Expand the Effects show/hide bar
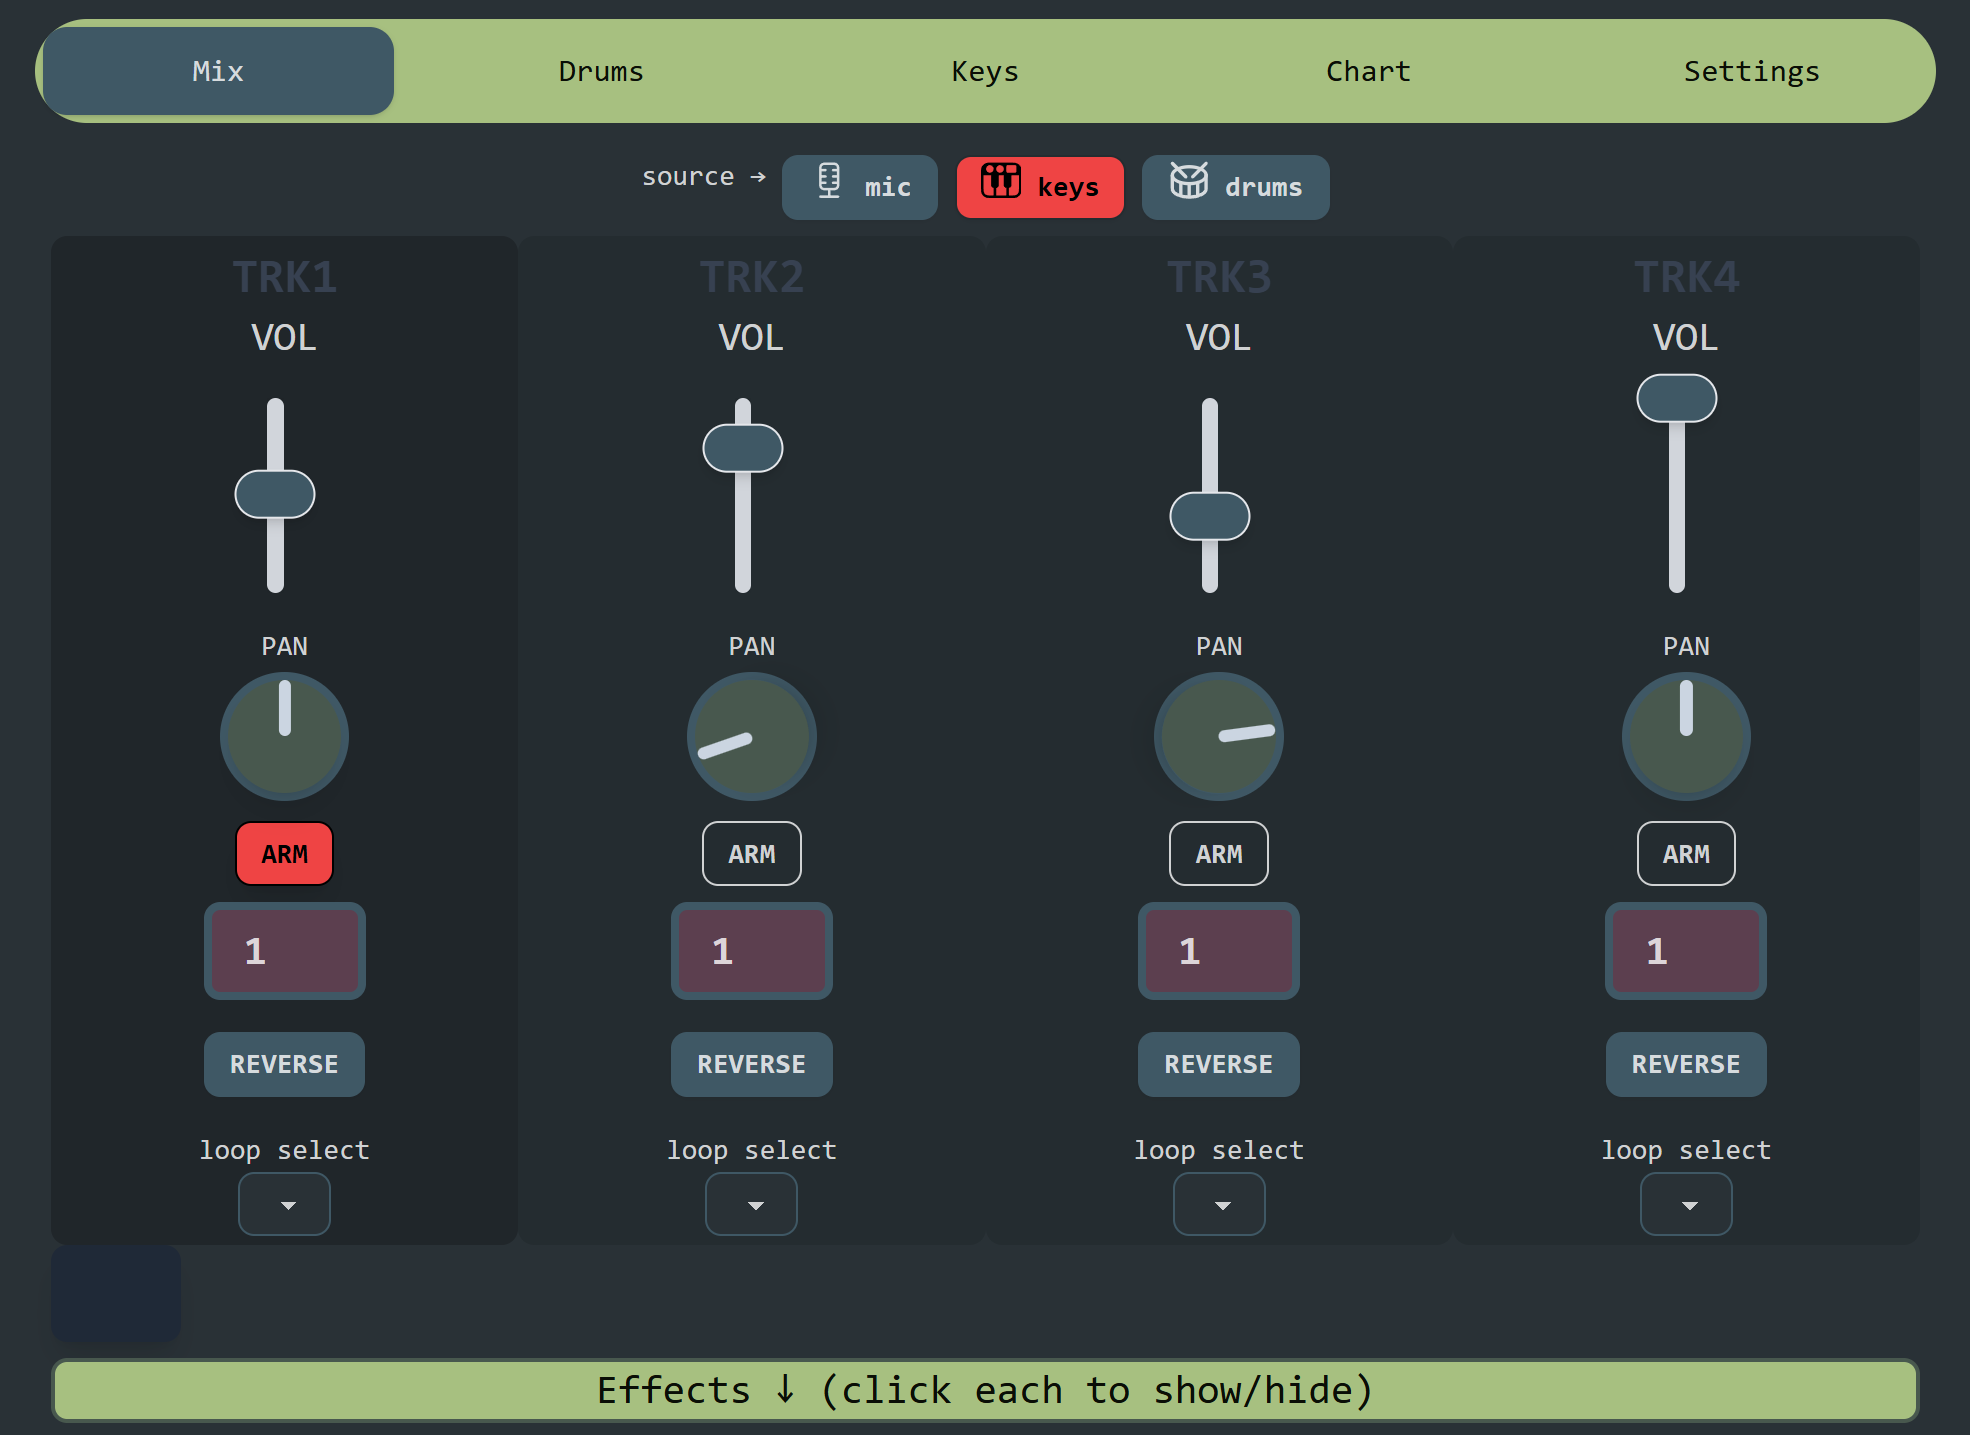Viewport: 1970px width, 1435px height. click(x=985, y=1390)
